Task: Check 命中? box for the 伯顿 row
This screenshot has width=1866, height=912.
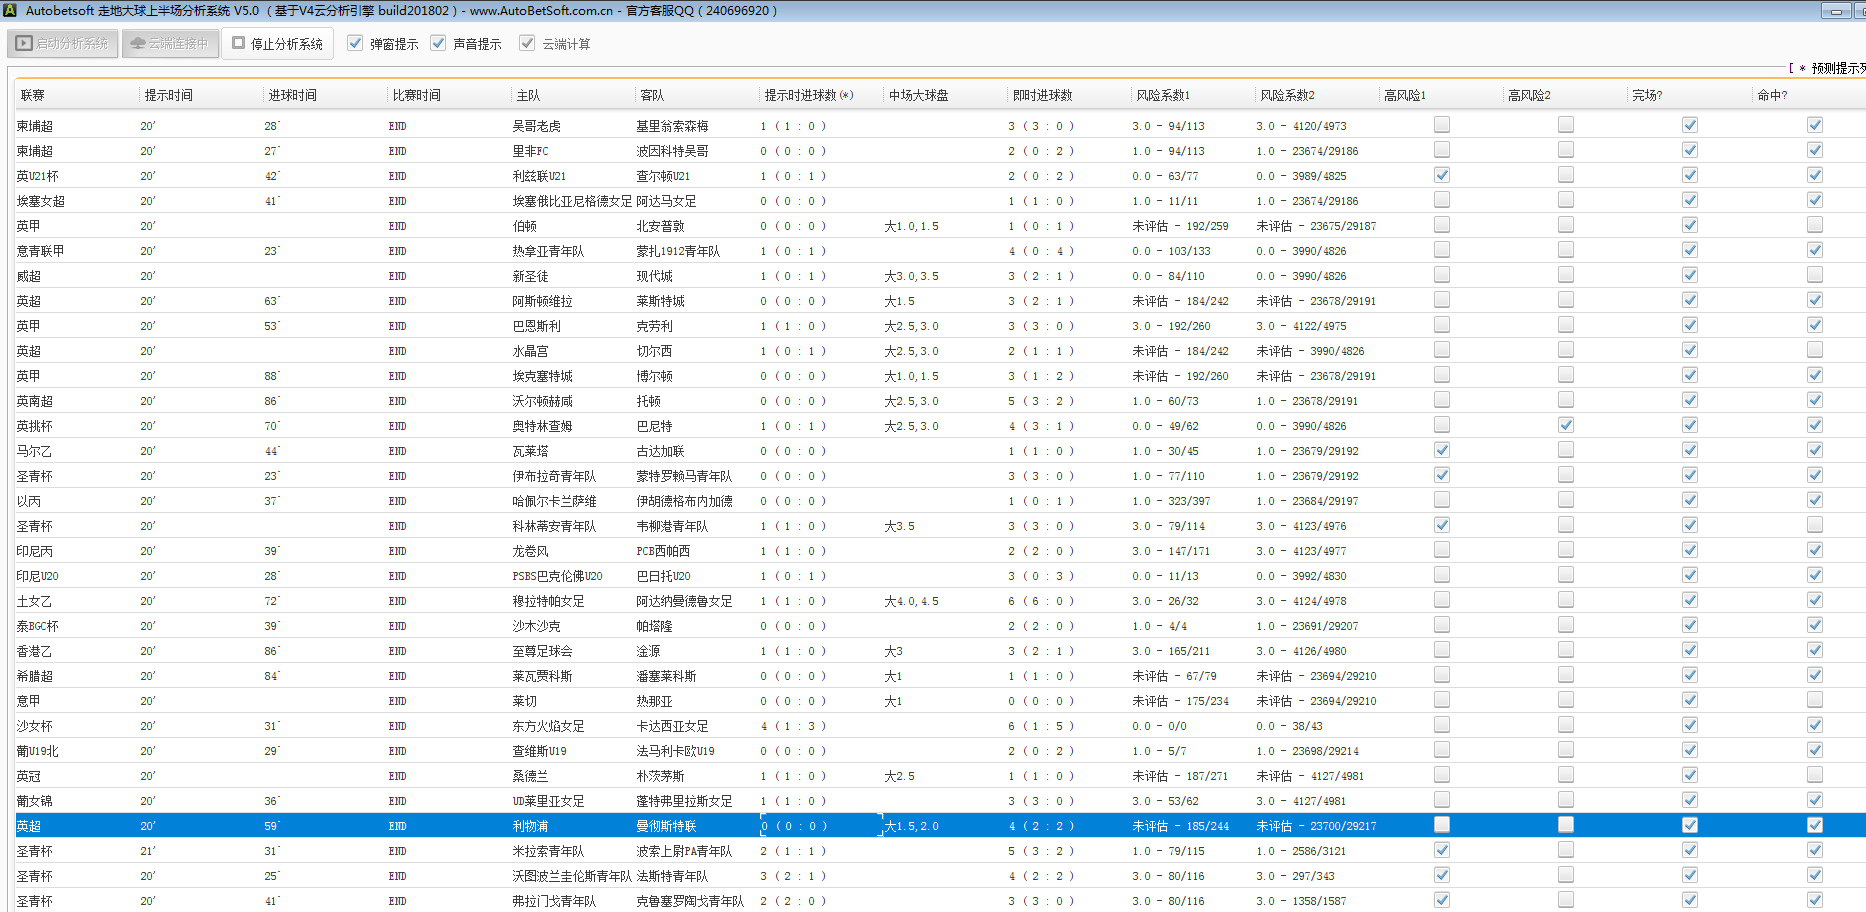Action: pos(1814,225)
